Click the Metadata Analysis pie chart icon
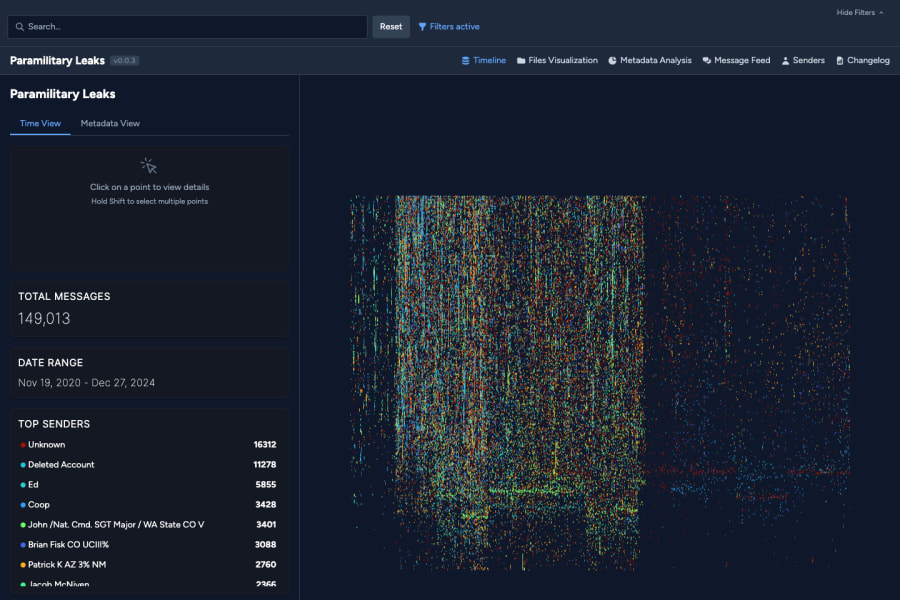The height and width of the screenshot is (600, 900). 612,60
